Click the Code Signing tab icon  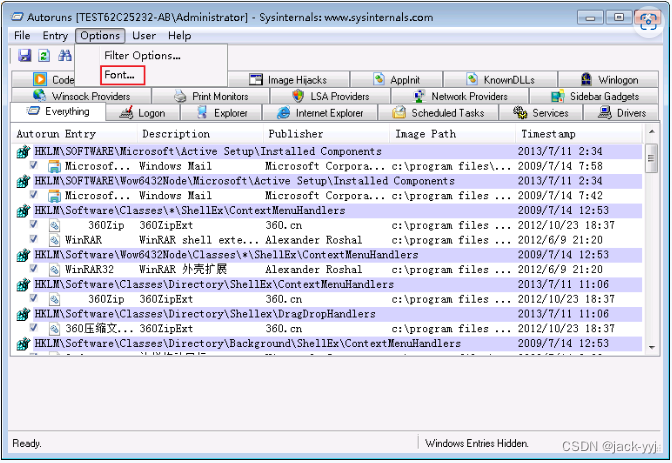[40, 80]
